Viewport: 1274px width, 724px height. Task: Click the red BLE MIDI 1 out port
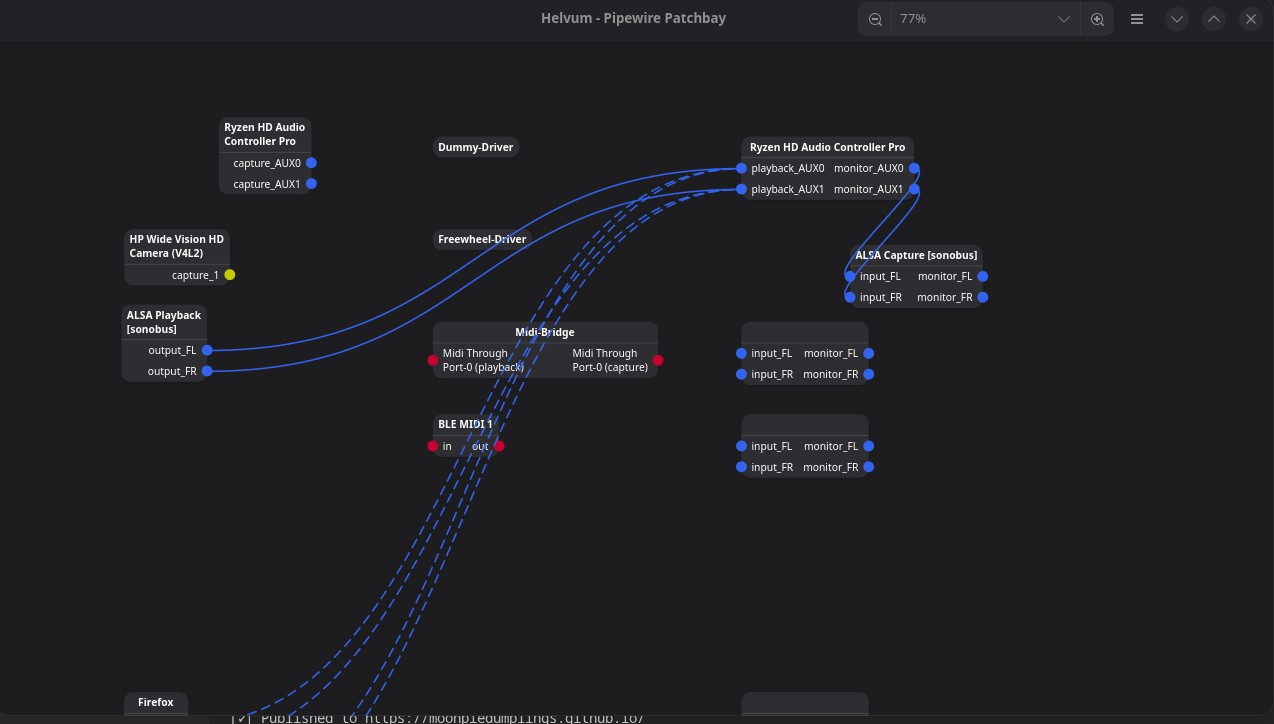[x=499, y=446]
